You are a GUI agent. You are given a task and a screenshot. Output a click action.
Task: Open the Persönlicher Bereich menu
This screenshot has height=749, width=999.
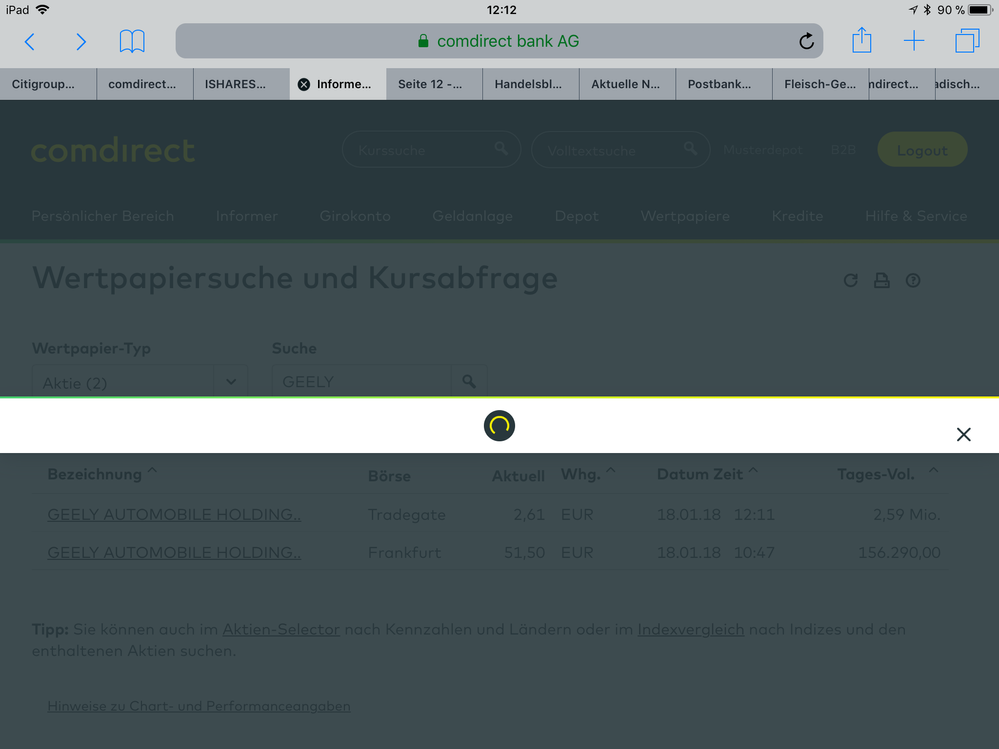[x=103, y=216]
